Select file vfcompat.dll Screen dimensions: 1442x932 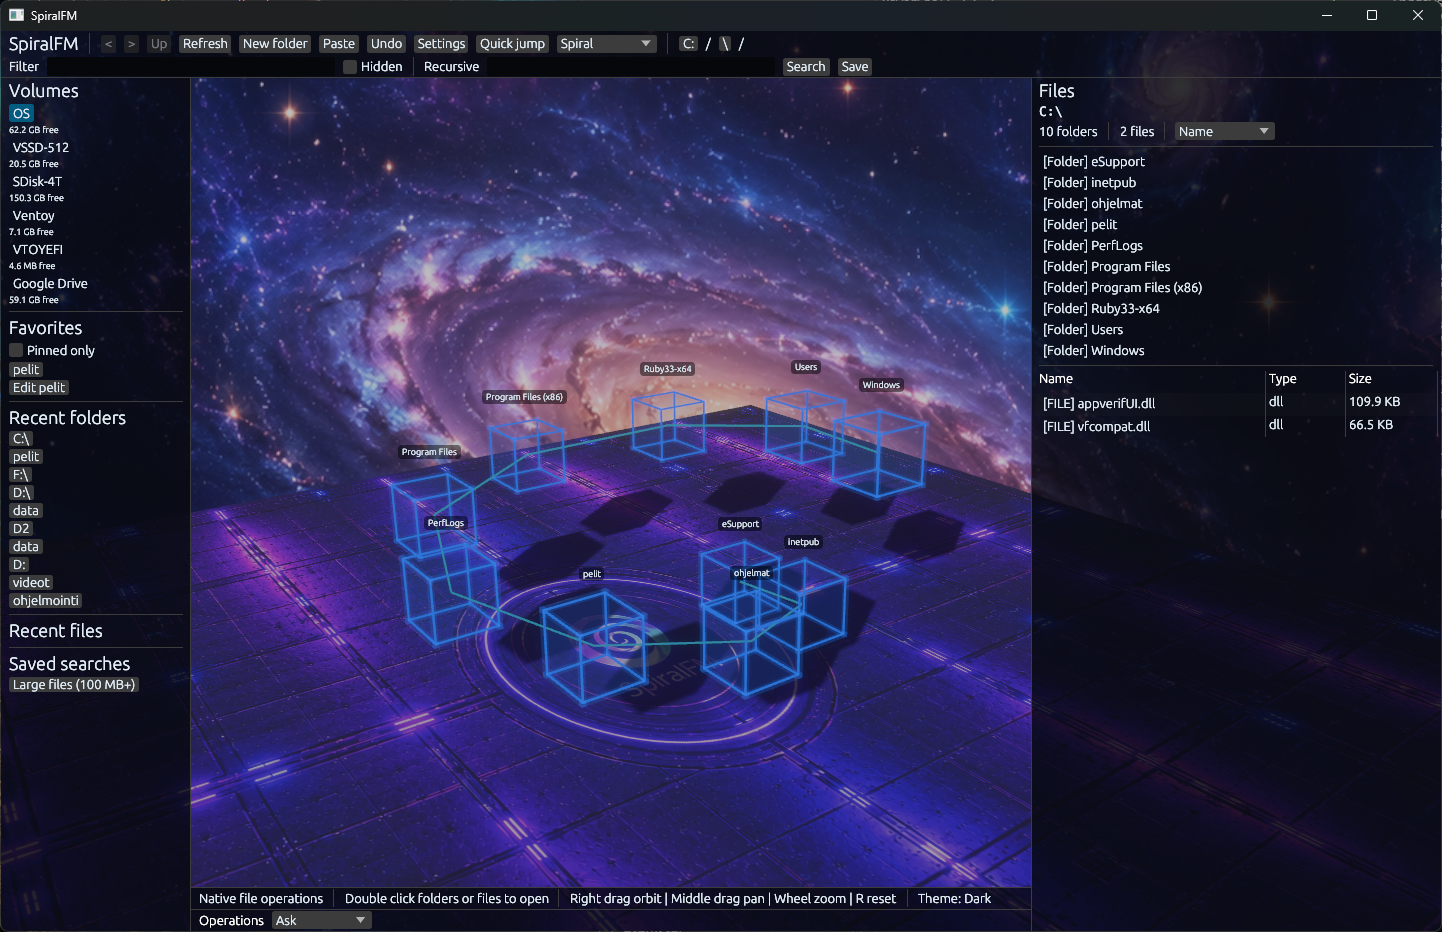click(1096, 427)
